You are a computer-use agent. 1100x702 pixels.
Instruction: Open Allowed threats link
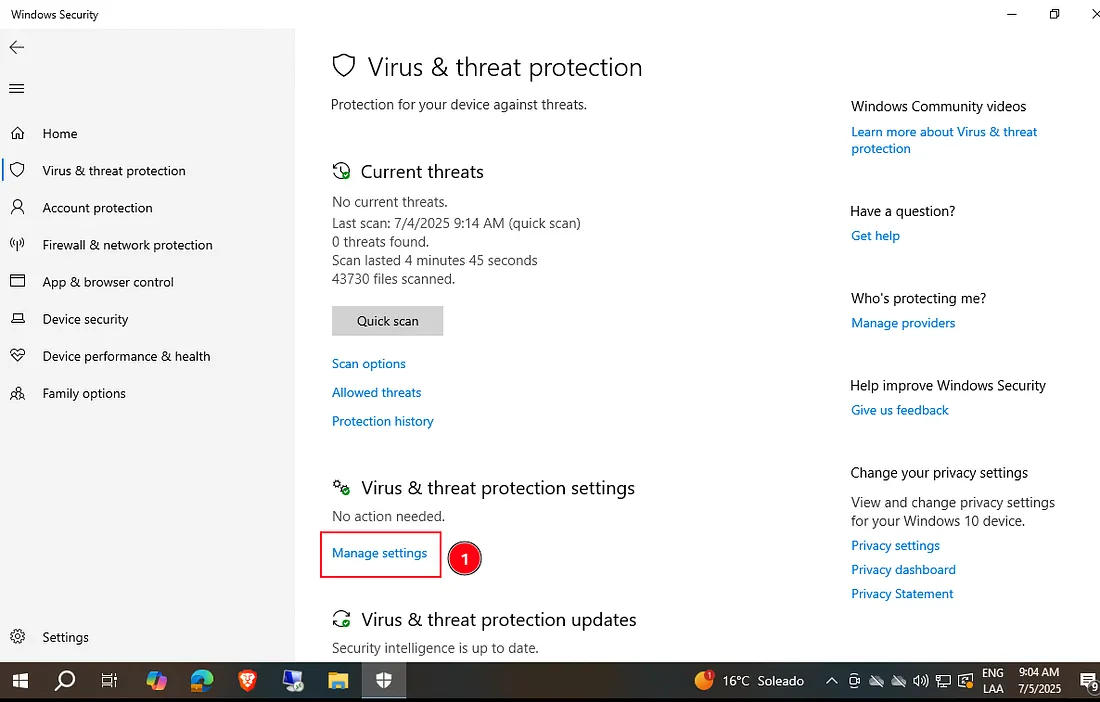click(x=376, y=392)
